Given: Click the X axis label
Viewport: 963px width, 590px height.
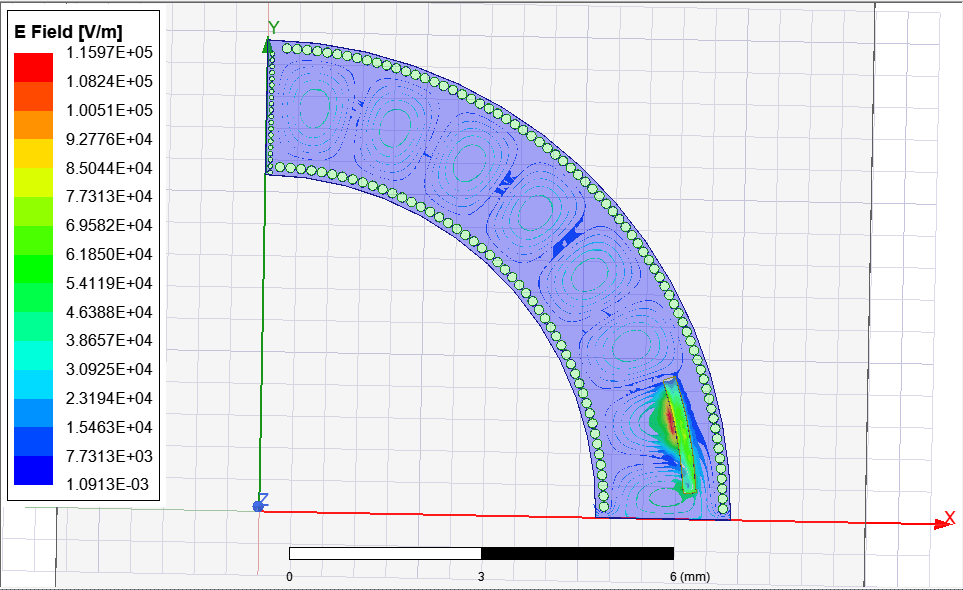Looking at the screenshot, I should 950,518.
